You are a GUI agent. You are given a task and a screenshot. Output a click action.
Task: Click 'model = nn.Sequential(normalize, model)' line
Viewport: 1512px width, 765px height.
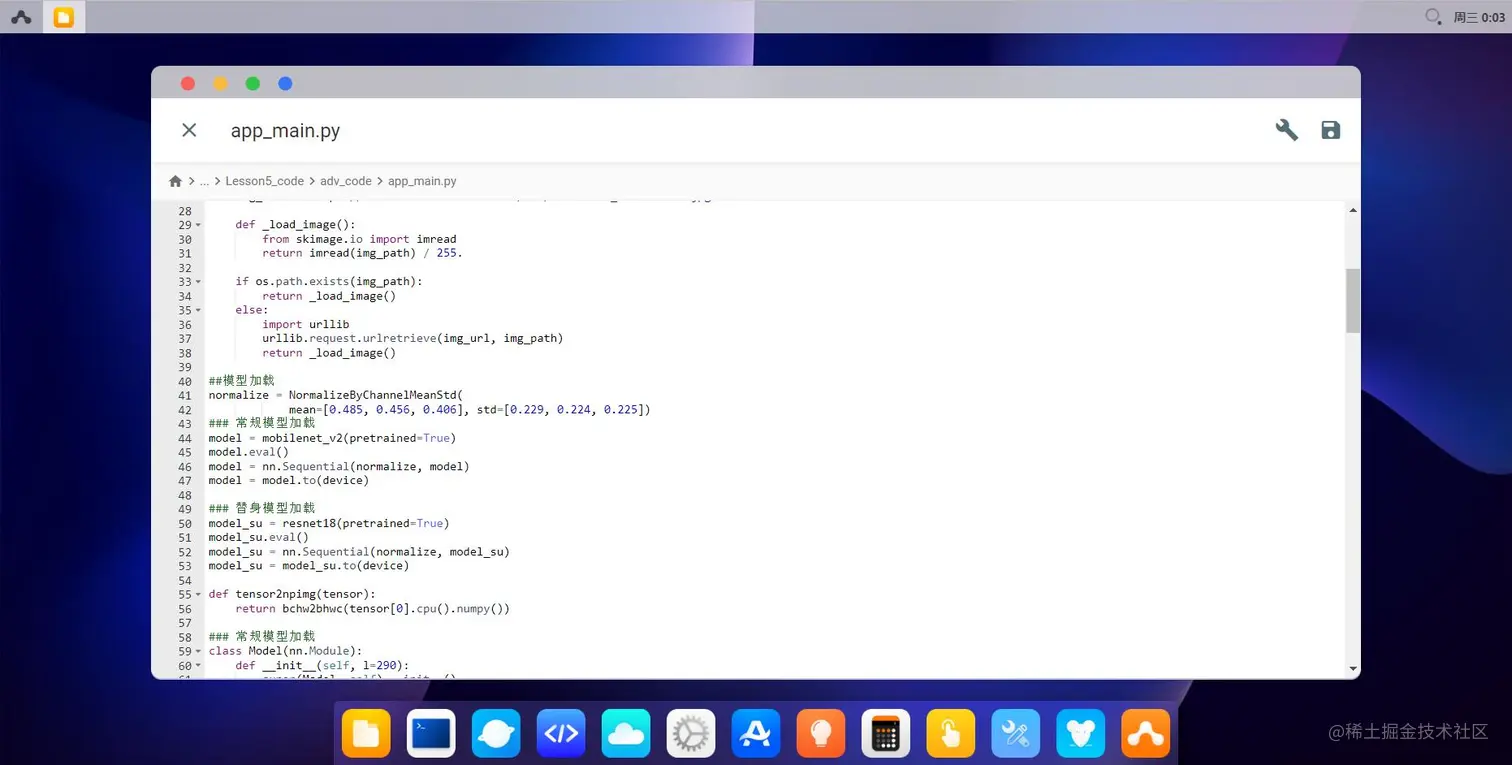339,466
